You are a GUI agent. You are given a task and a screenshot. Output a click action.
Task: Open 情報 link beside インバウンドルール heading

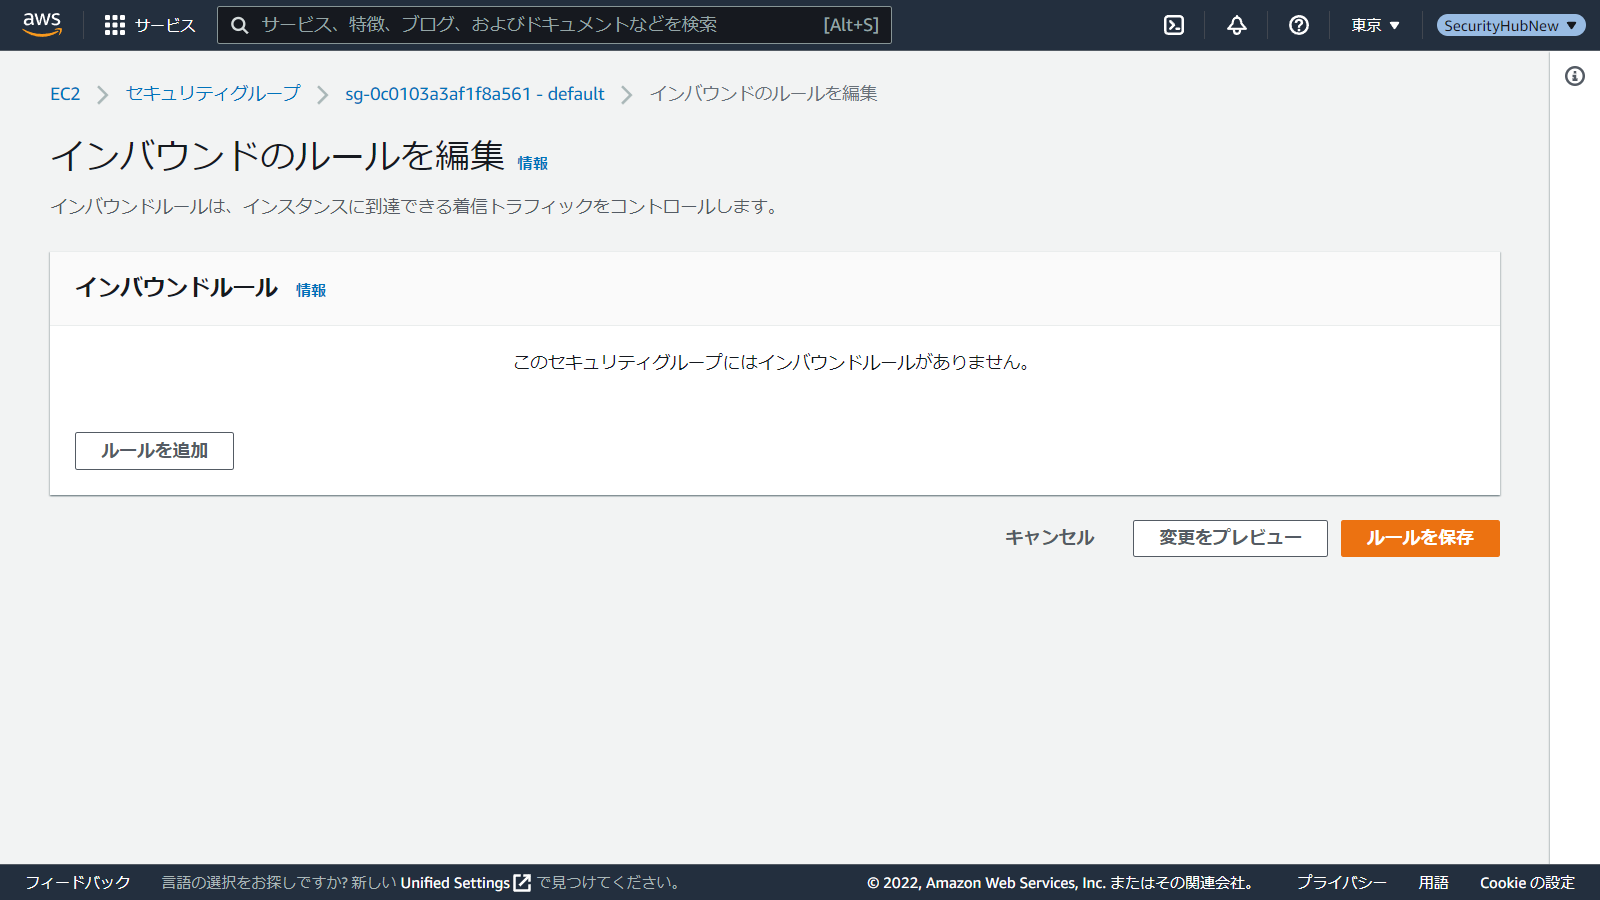(x=311, y=290)
